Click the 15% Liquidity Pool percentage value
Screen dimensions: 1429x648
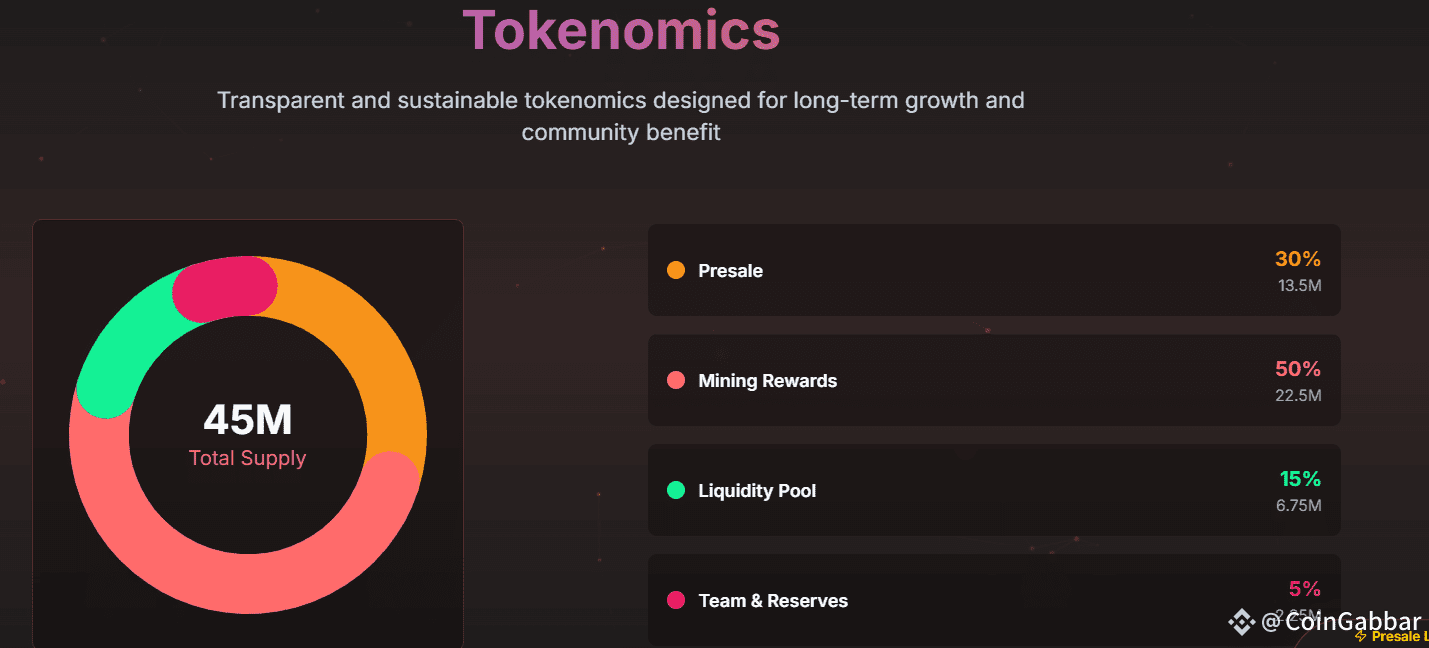point(1300,479)
